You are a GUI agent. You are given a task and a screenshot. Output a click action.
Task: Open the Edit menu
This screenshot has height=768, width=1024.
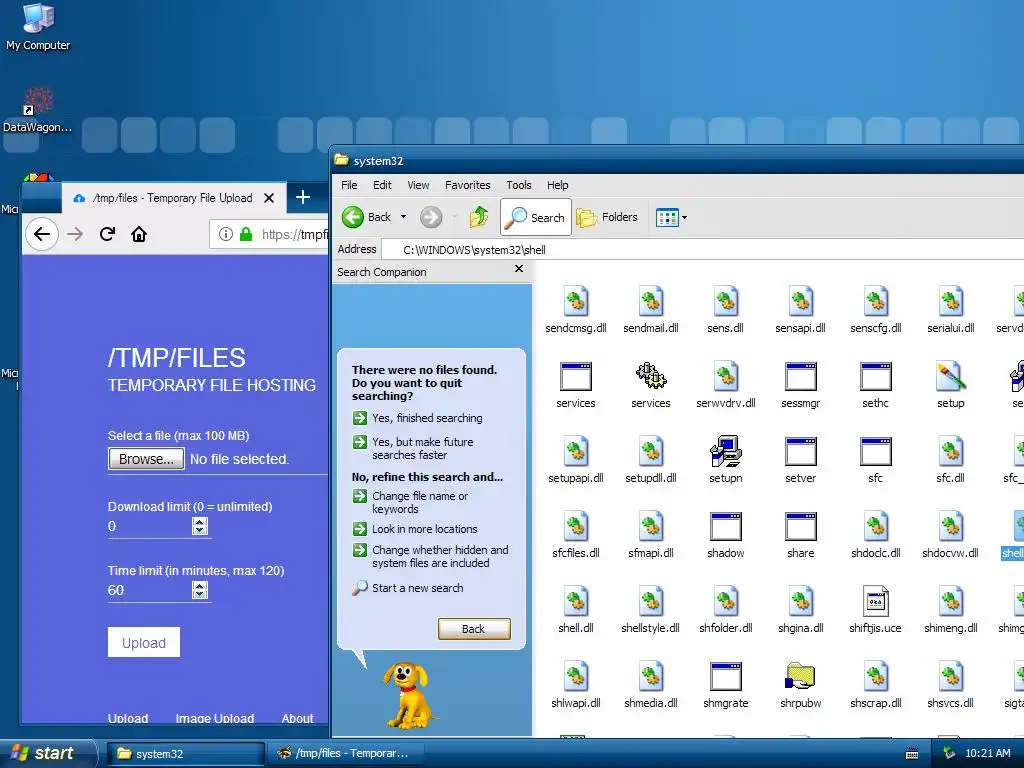[x=382, y=185]
